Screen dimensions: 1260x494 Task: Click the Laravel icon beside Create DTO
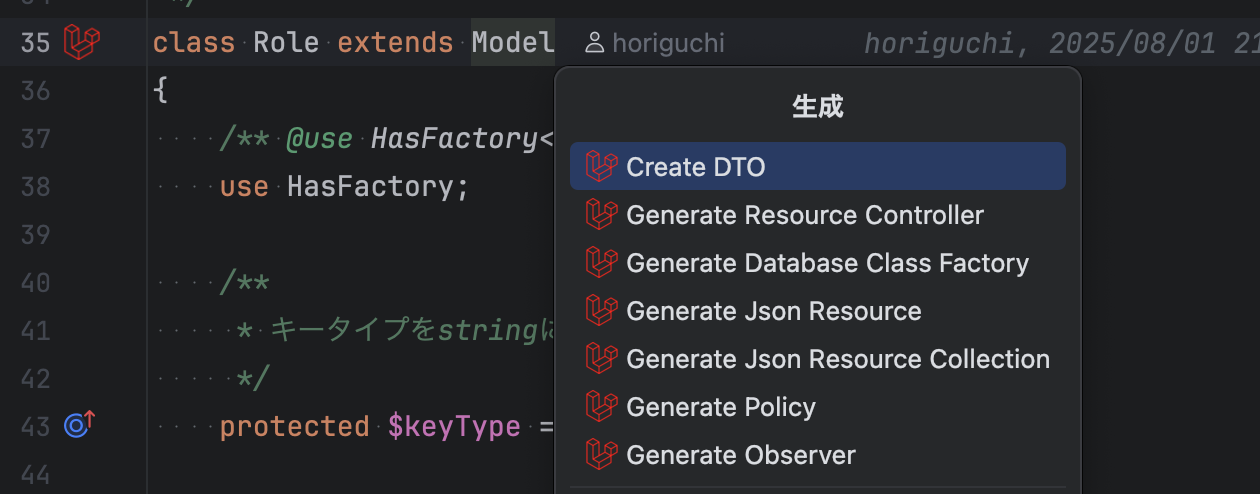601,166
